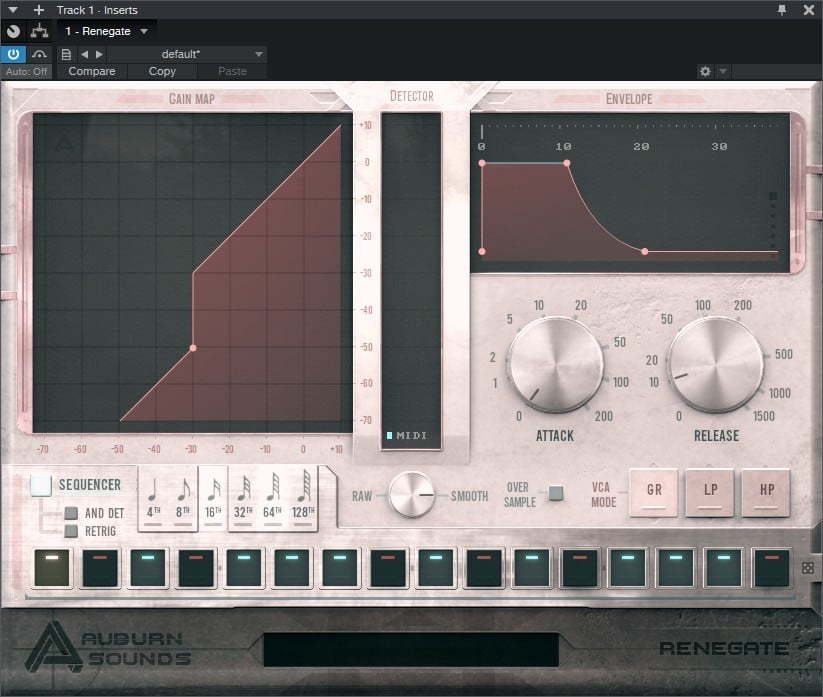Click the Raw/Smooth detector knob
The image size is (823, 697).
click(412, 495)
